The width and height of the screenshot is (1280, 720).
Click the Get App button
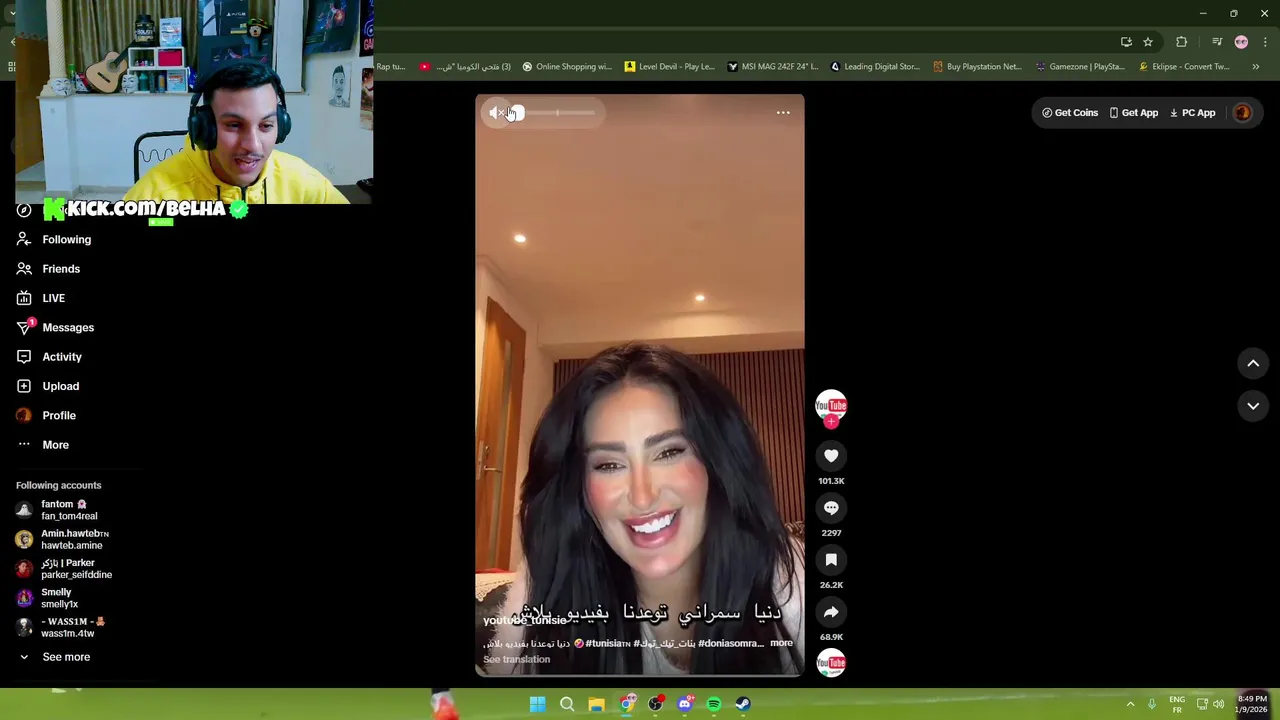click(x=1134, y=113)
